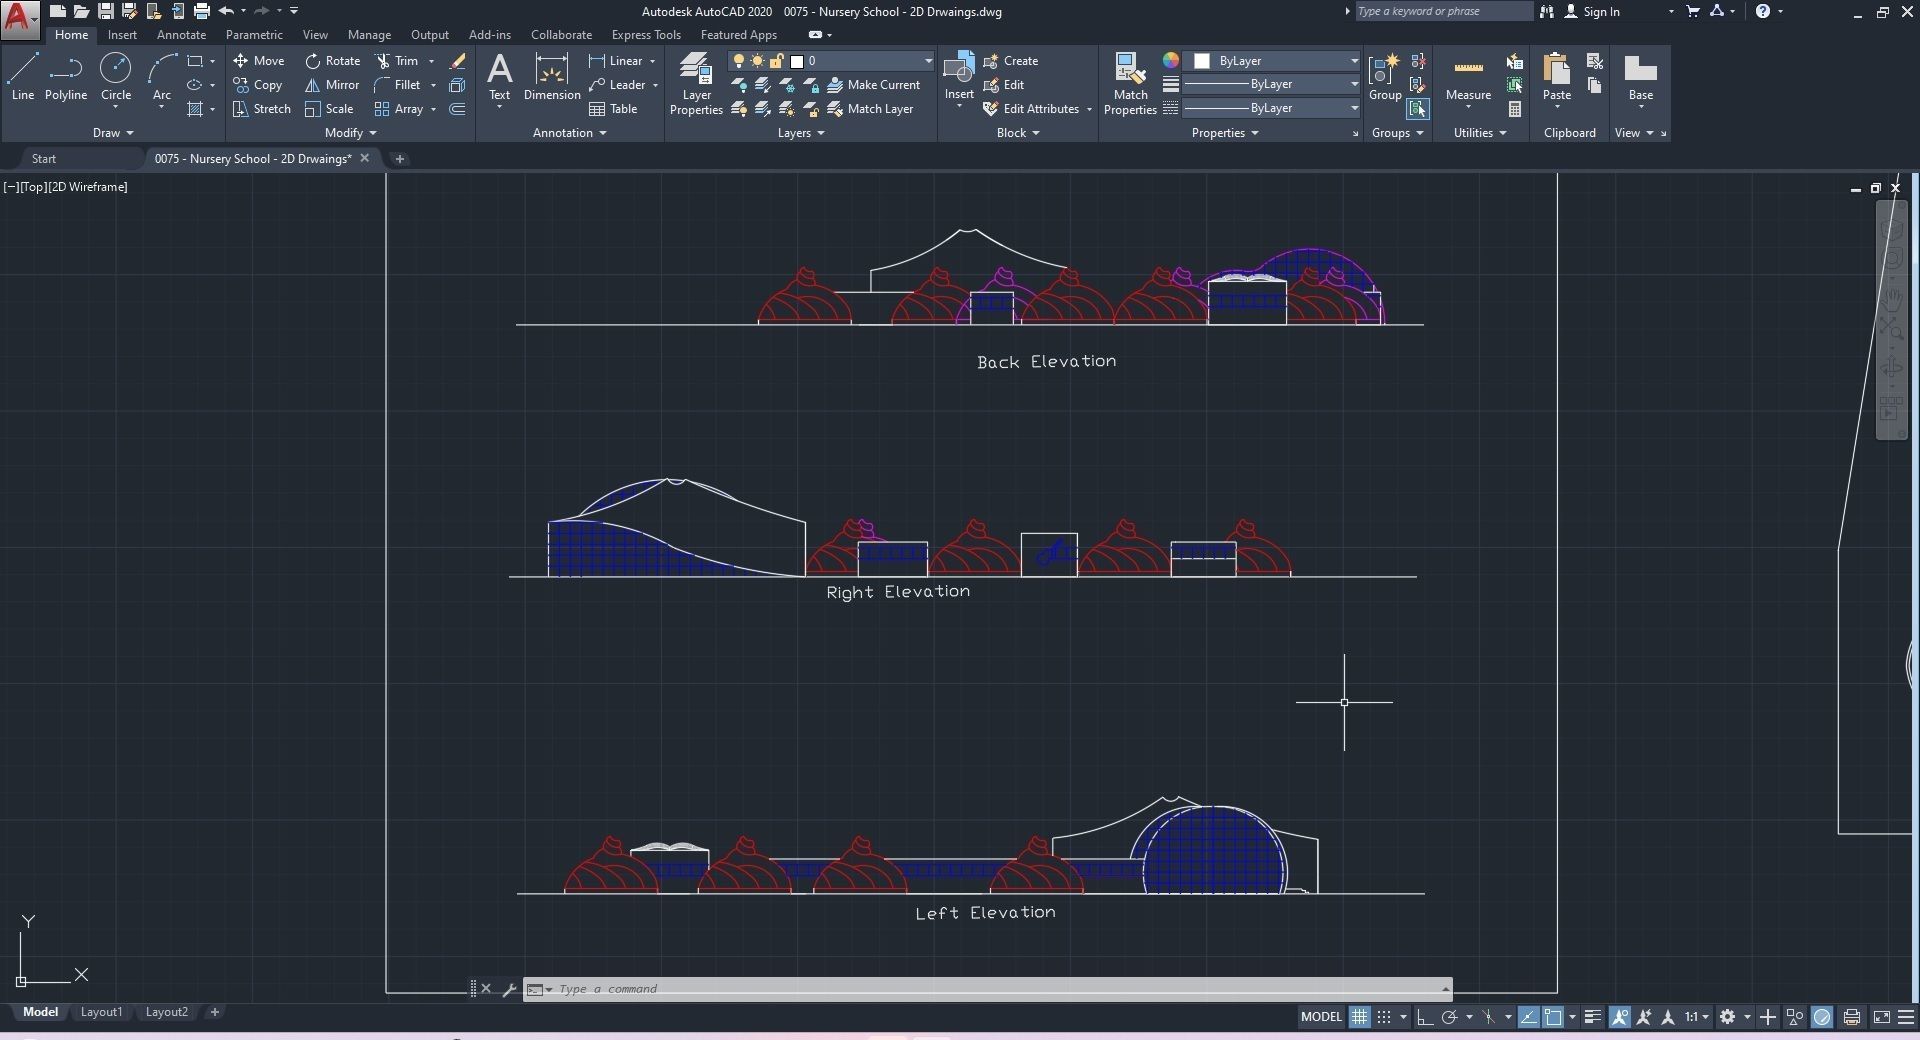This screenshot has height=1040, width=1920.
Task: Click the Group tool
Action: (x=1385, y=77)
